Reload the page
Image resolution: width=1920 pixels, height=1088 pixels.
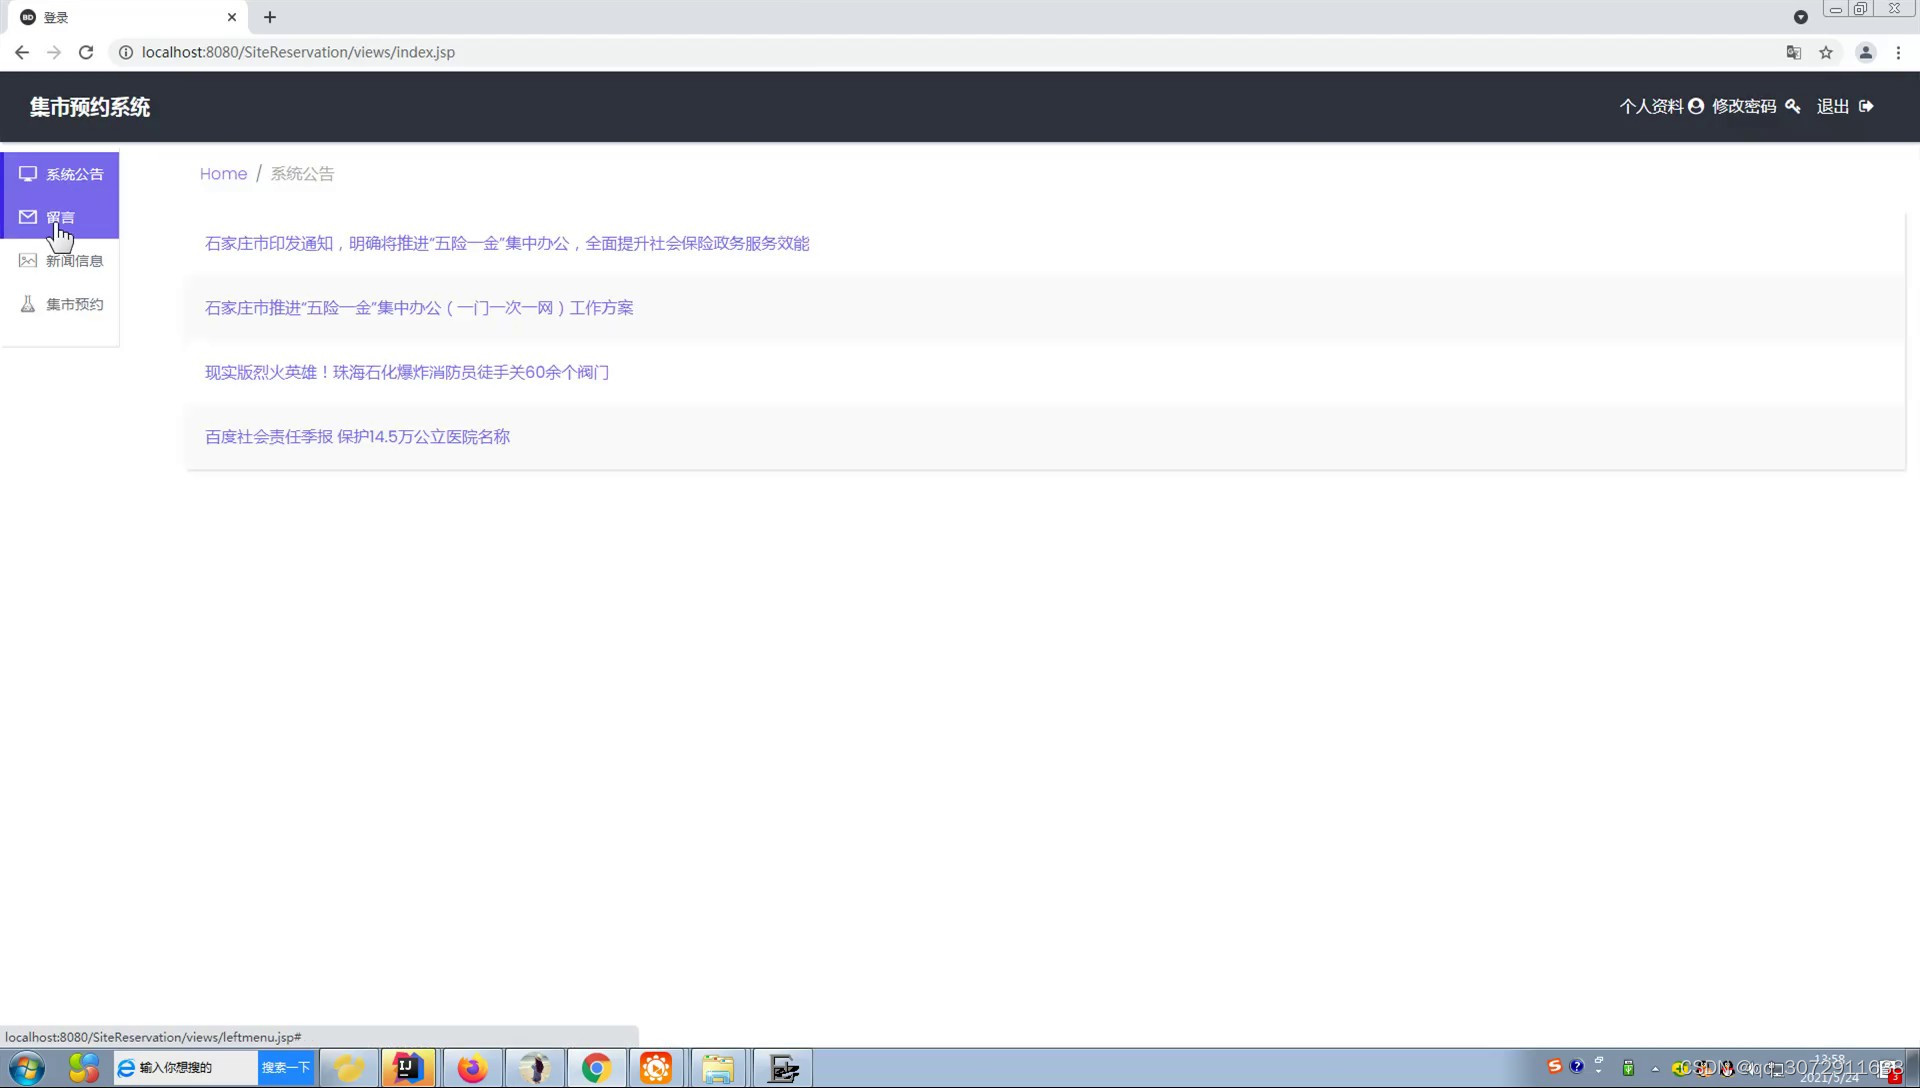click(86, 52)
